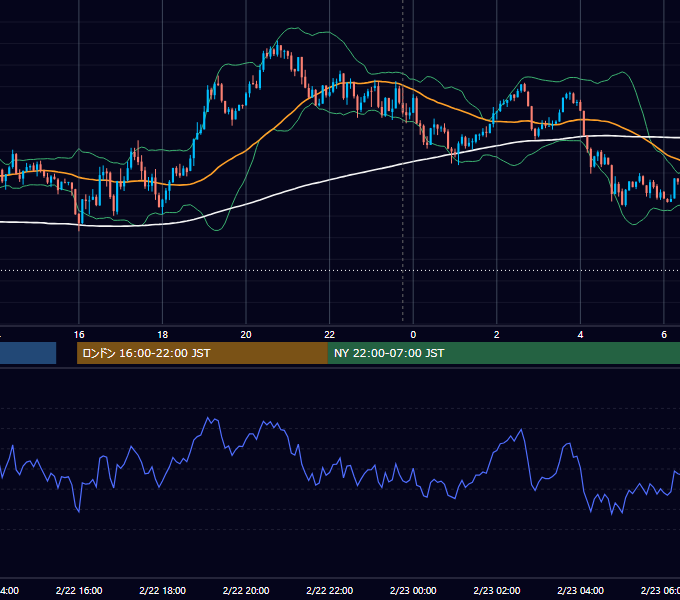
Task: Click the 2/22 16:00 time label
Action: (79, 590)
